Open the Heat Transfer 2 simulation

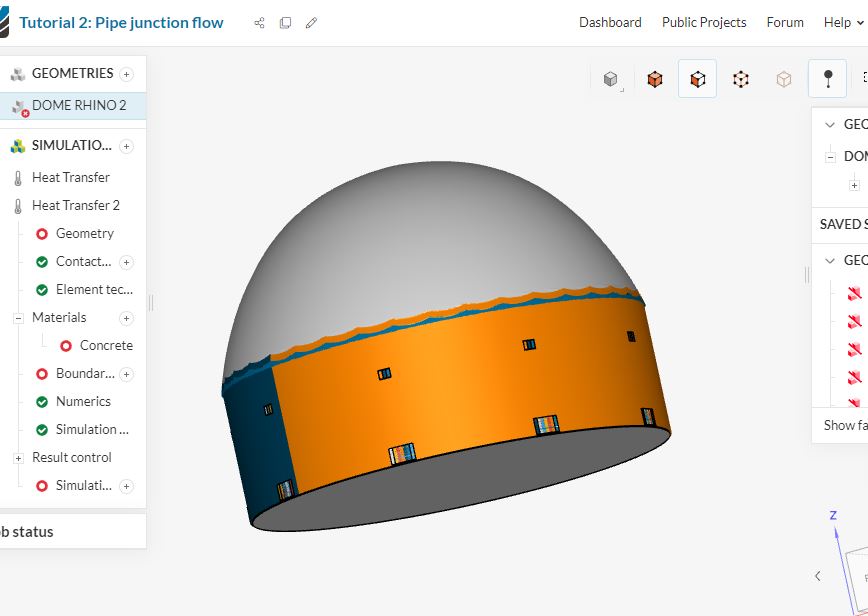click(x=75, y=205)
